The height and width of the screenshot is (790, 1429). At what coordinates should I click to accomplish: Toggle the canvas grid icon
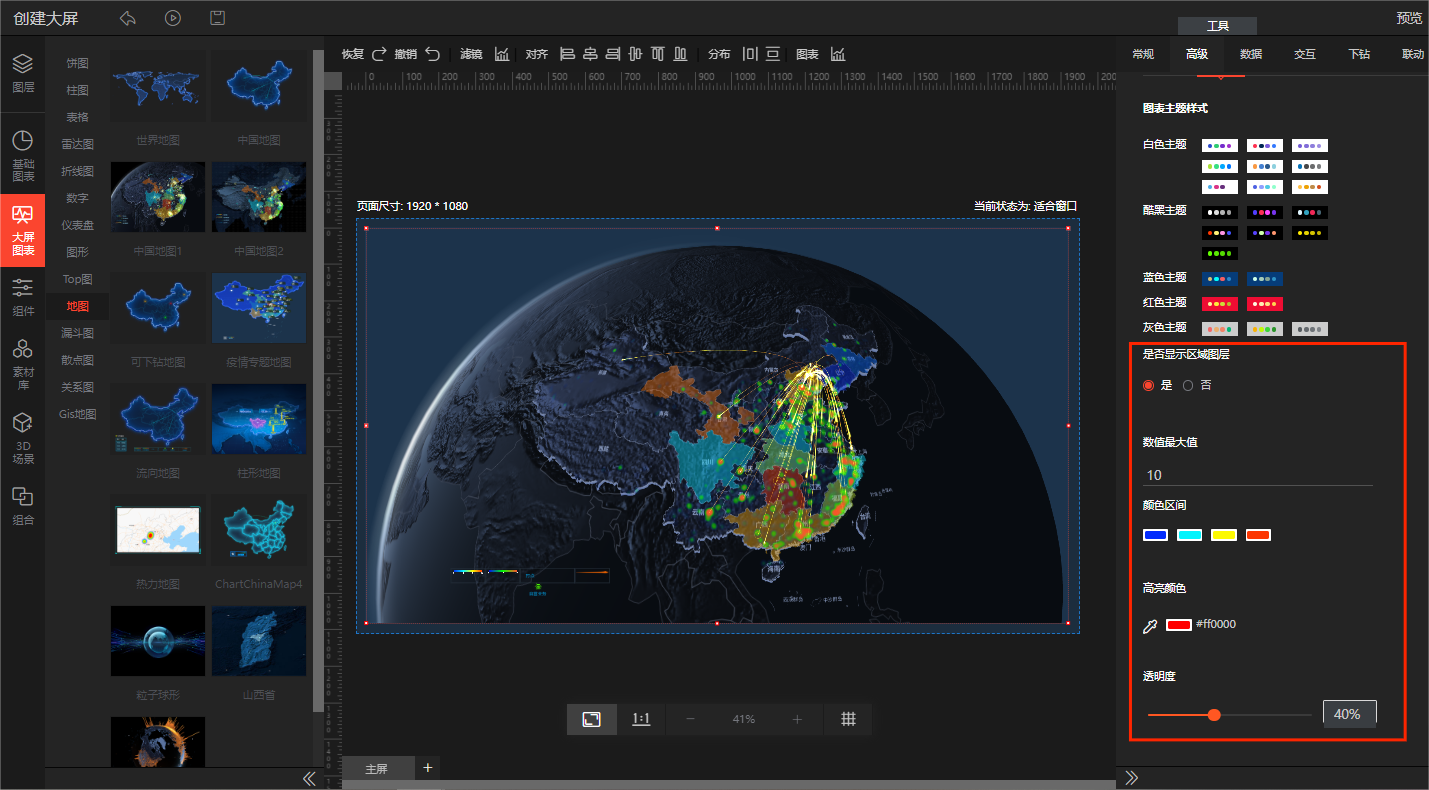pos(848,719)
